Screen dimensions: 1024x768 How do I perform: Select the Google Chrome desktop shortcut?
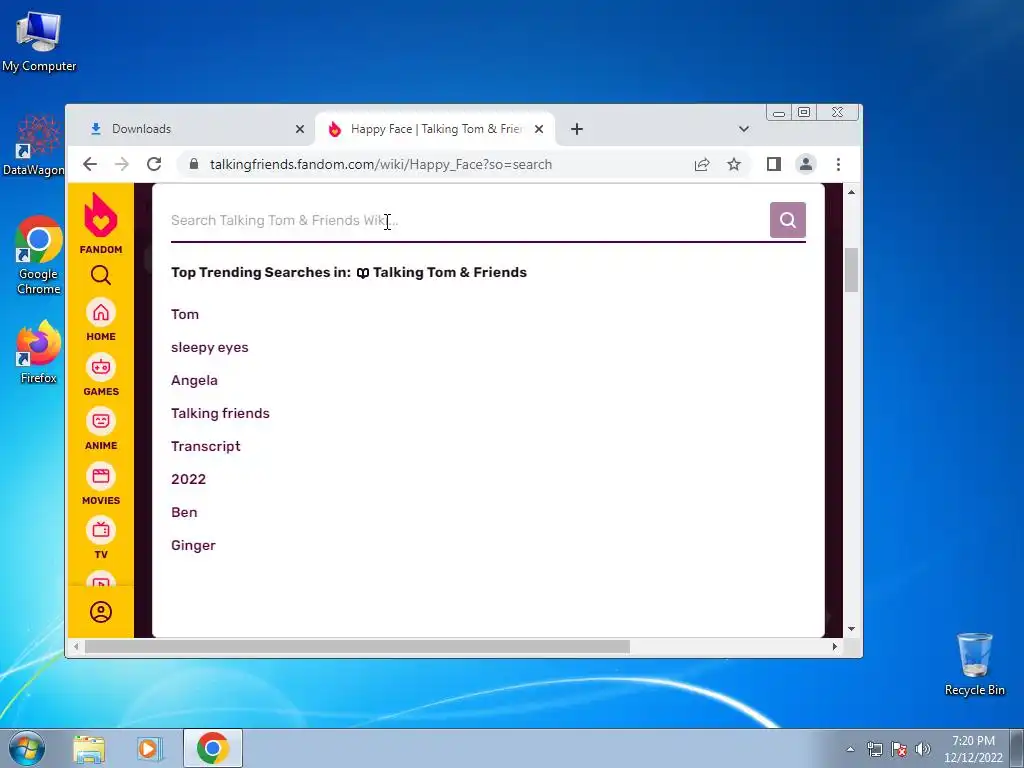[x=39, y=255]
